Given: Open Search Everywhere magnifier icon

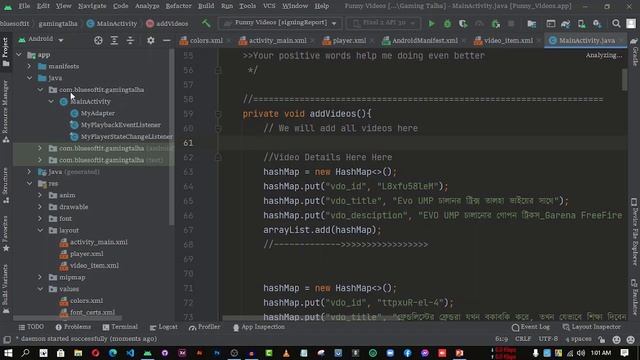Looking at the screenshot, I should [616, 24].
